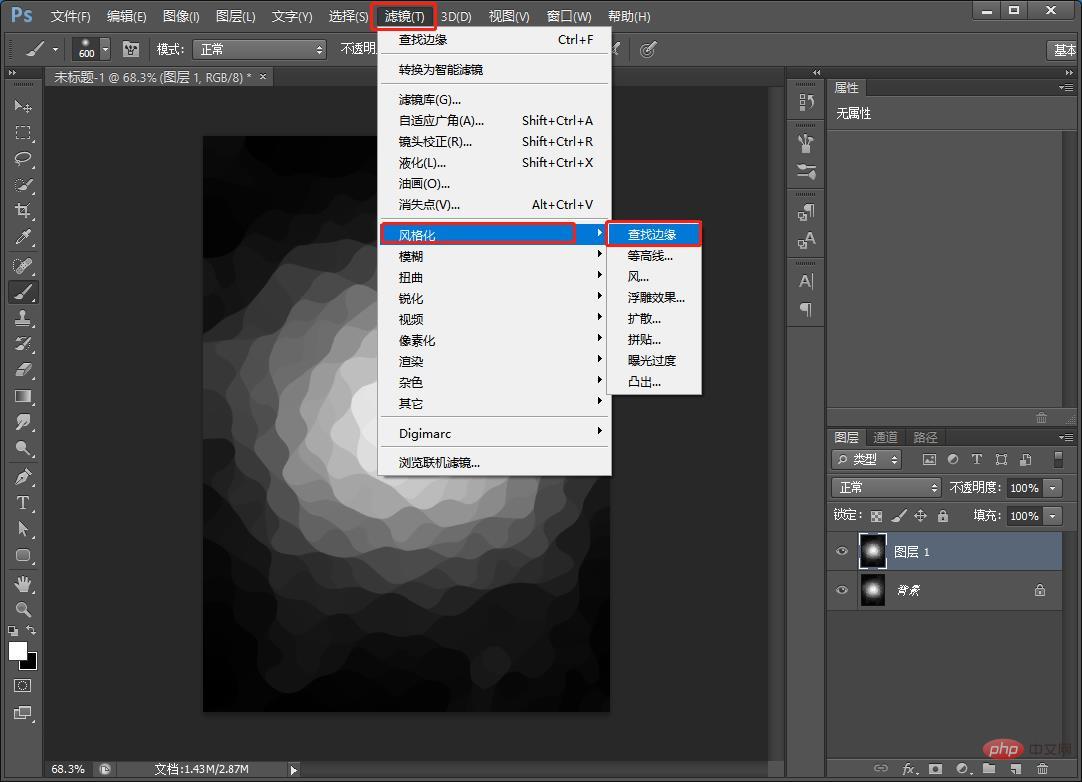1082x782 pixels.
Task: Open 填充 fill dropdown arrow
Action: point(1052,516)
